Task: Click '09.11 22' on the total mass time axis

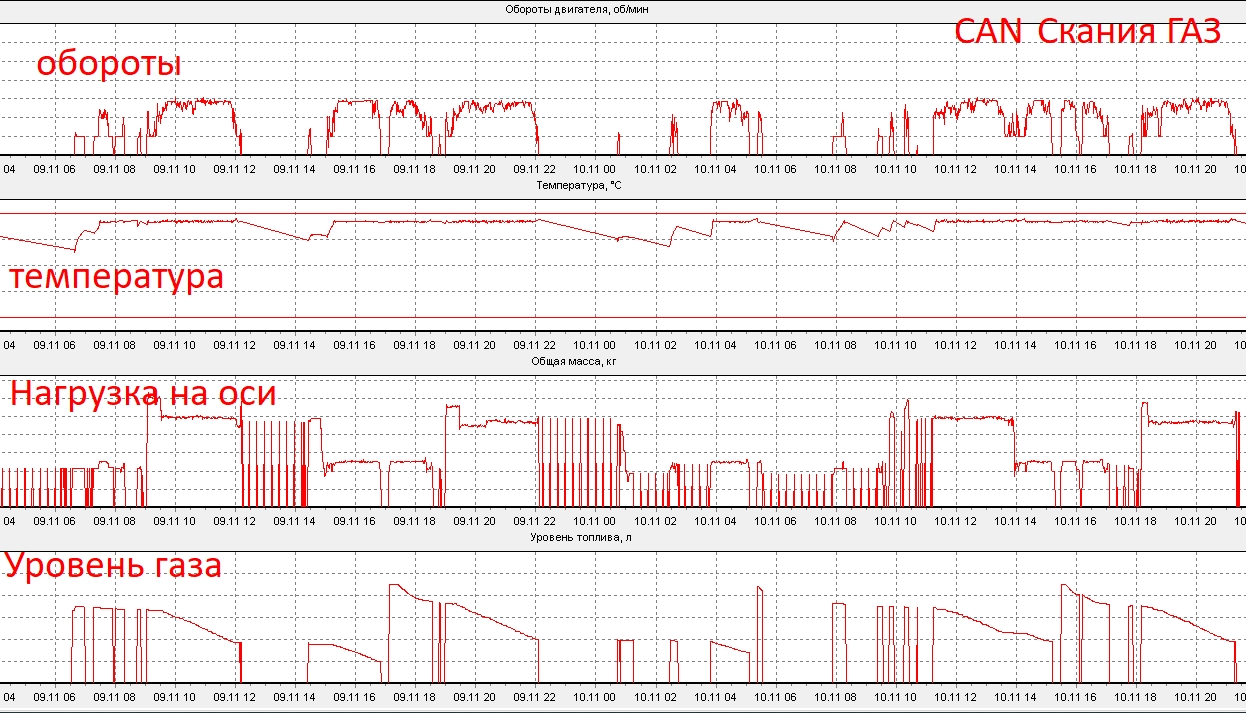Action: click(534, 521)
